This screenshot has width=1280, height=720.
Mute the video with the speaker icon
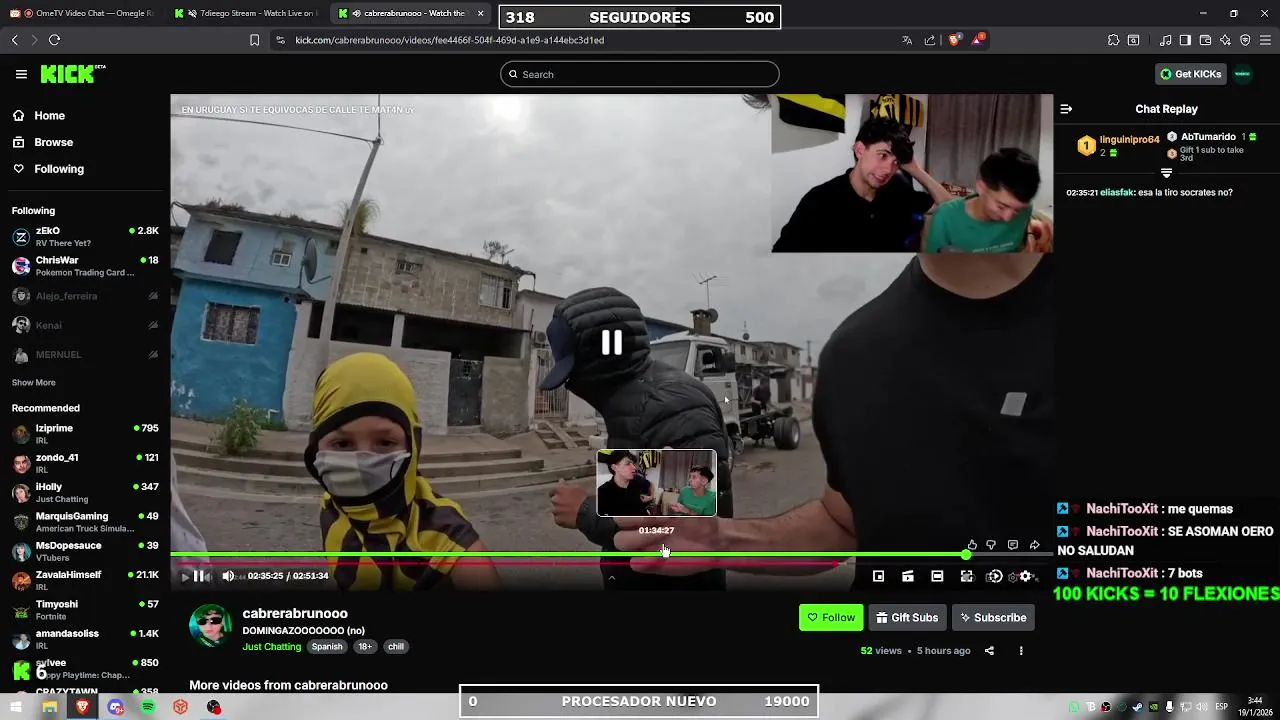tap(228, 576)
